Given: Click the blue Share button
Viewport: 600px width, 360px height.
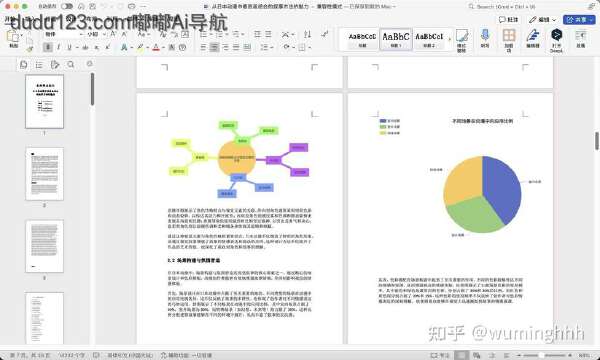Looking at the screenshot, I should pyautogui.click(x=579, y=20).
